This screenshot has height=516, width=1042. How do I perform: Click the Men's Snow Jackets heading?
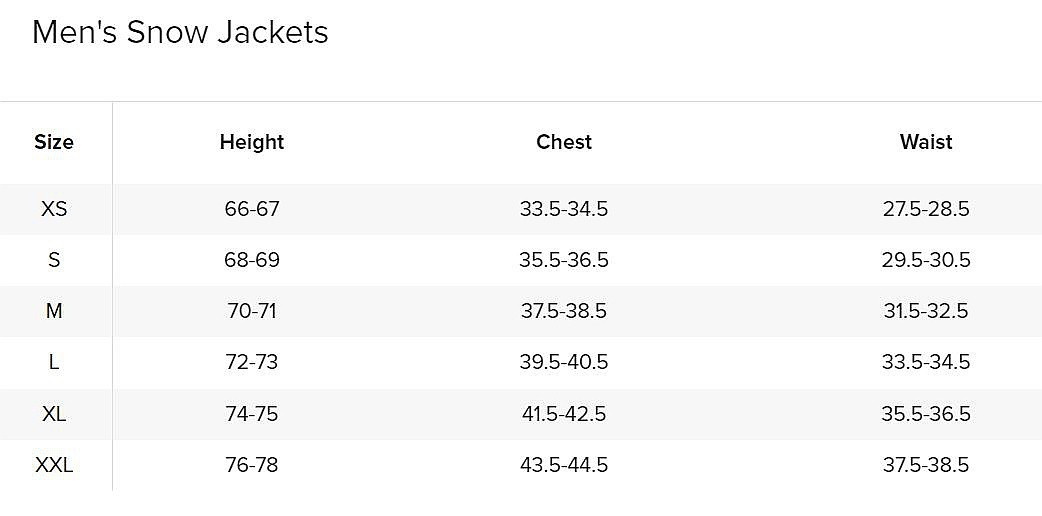coord(180,32)
